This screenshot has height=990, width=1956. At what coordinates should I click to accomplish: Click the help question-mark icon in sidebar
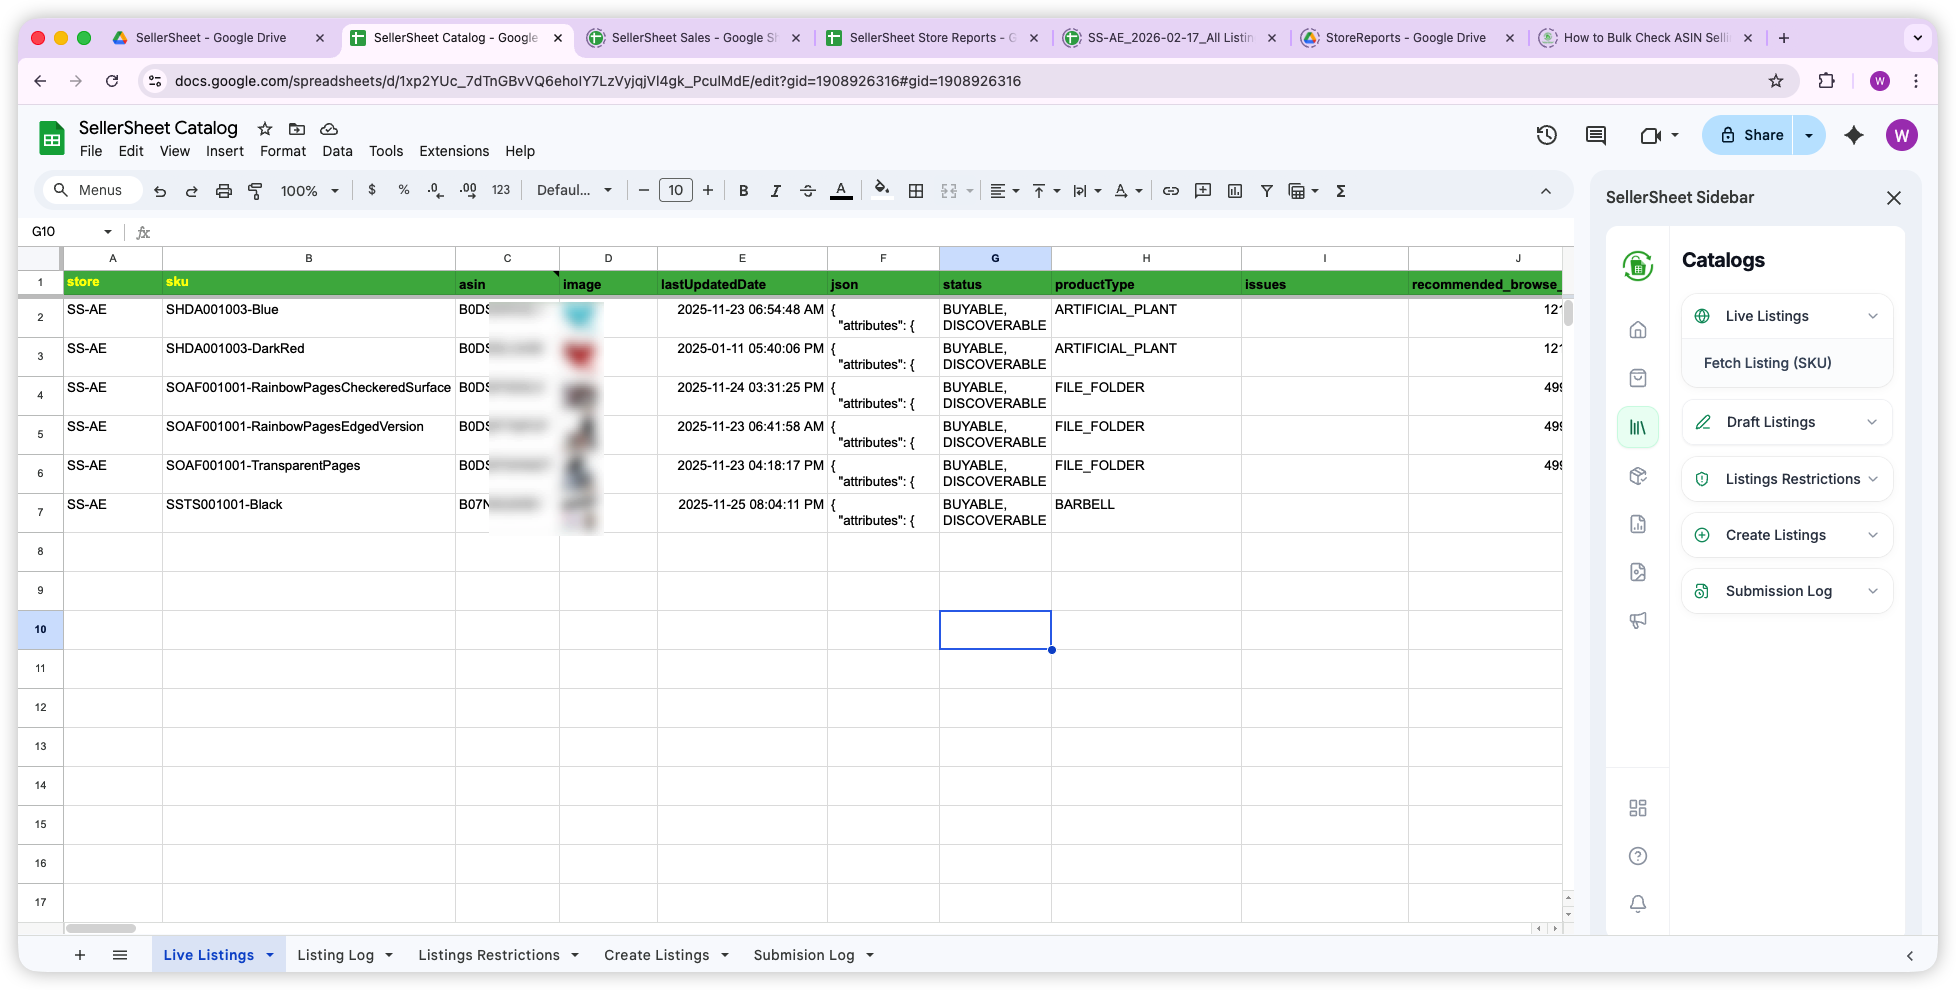(1638, 855)
